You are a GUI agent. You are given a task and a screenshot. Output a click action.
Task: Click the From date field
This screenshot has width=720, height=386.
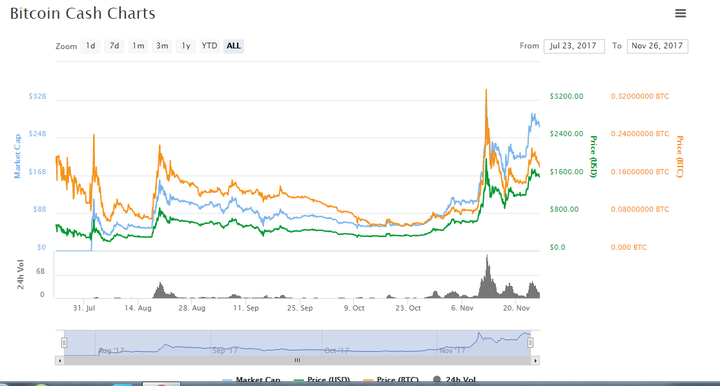click(x=574, y=46)
